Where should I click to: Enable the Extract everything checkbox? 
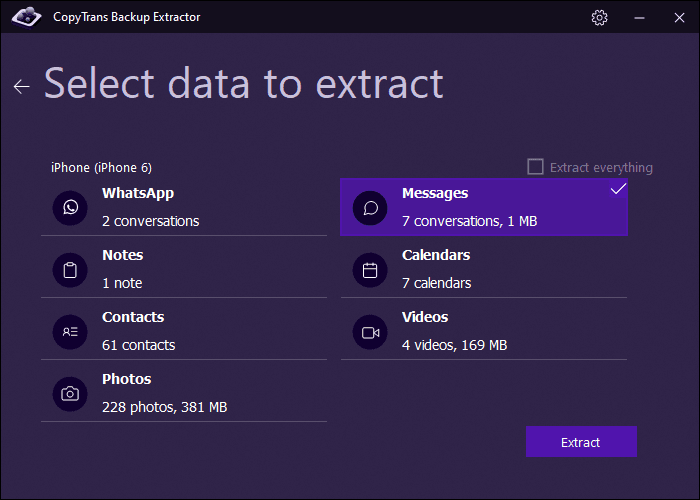(535, 167)
